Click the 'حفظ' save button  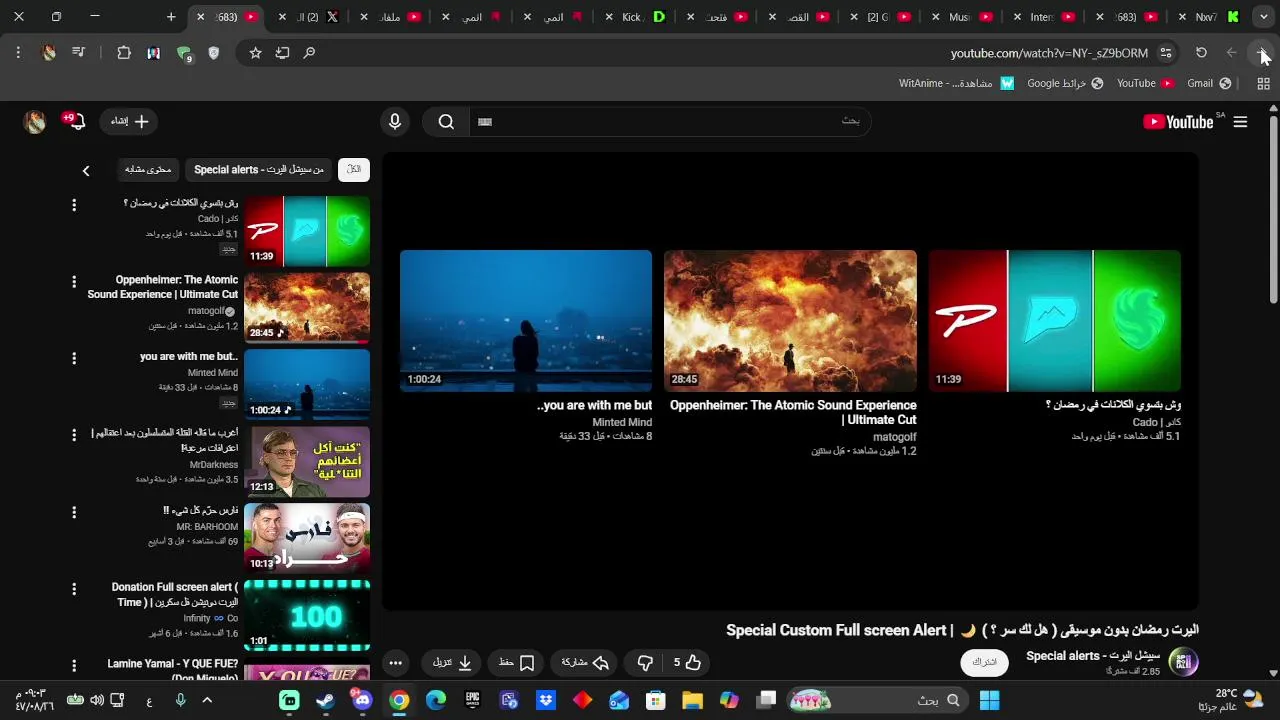[x=516, y=662]
